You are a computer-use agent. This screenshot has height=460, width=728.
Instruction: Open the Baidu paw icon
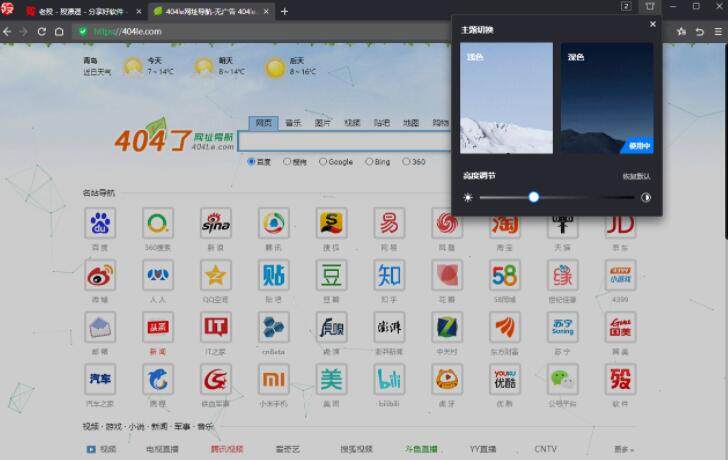point(100,223)
